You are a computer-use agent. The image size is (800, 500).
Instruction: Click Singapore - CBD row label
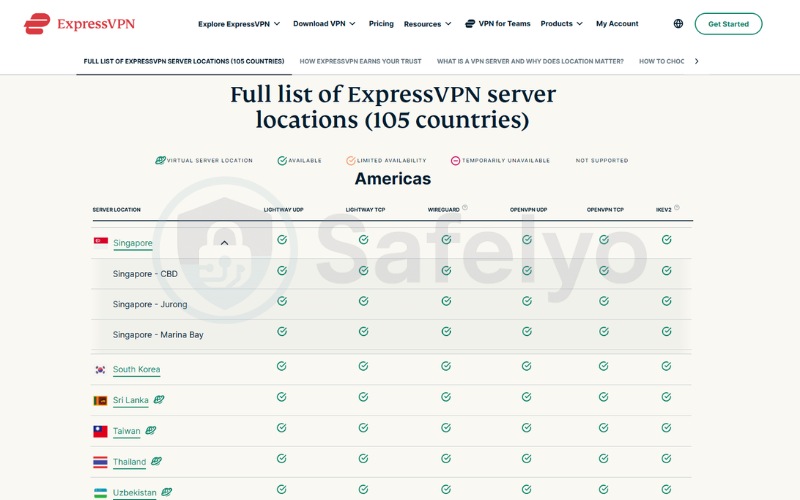pos(145,274)
